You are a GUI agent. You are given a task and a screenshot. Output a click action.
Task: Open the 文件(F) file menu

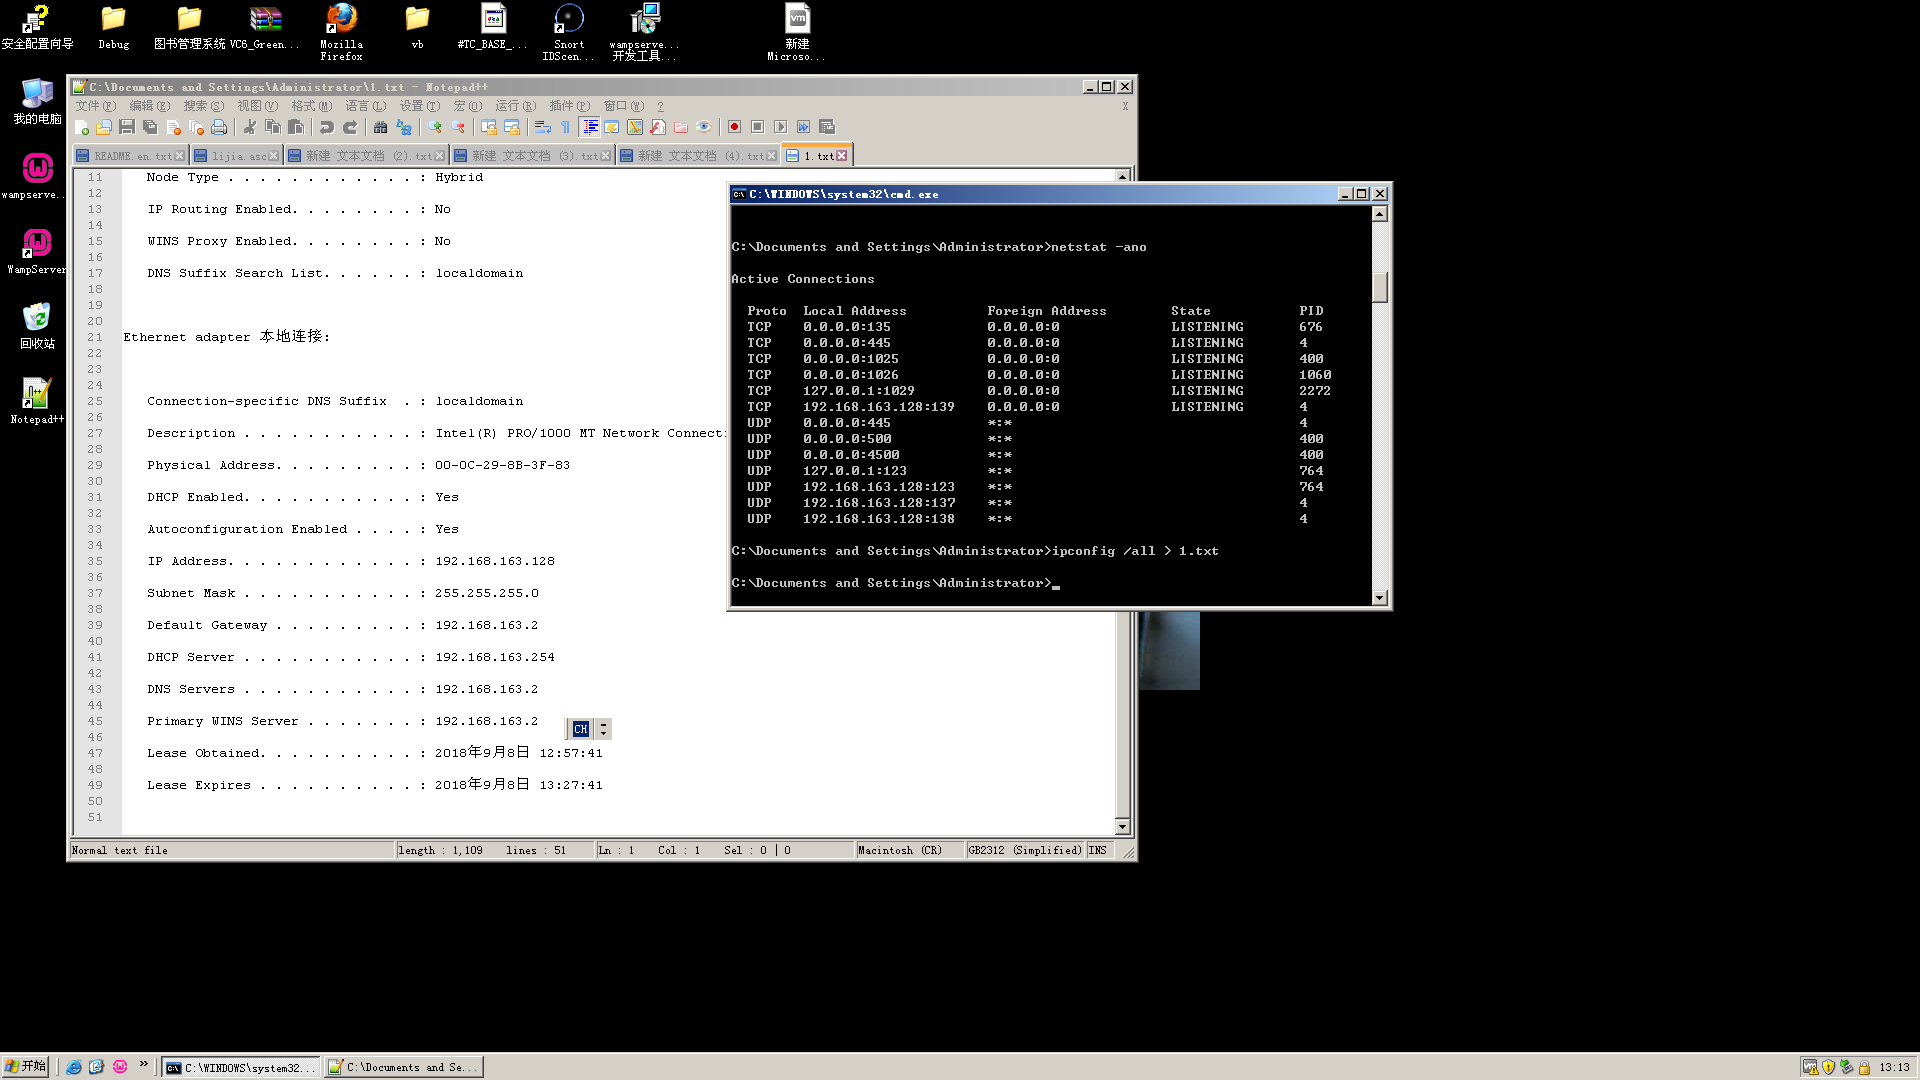95,106
